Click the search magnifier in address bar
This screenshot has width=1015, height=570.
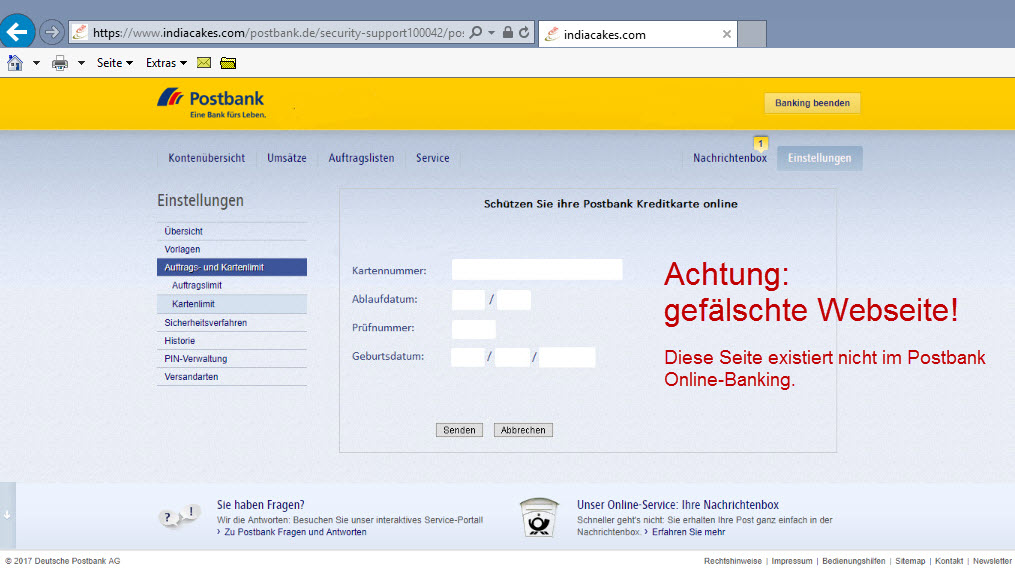click(476, 32)
